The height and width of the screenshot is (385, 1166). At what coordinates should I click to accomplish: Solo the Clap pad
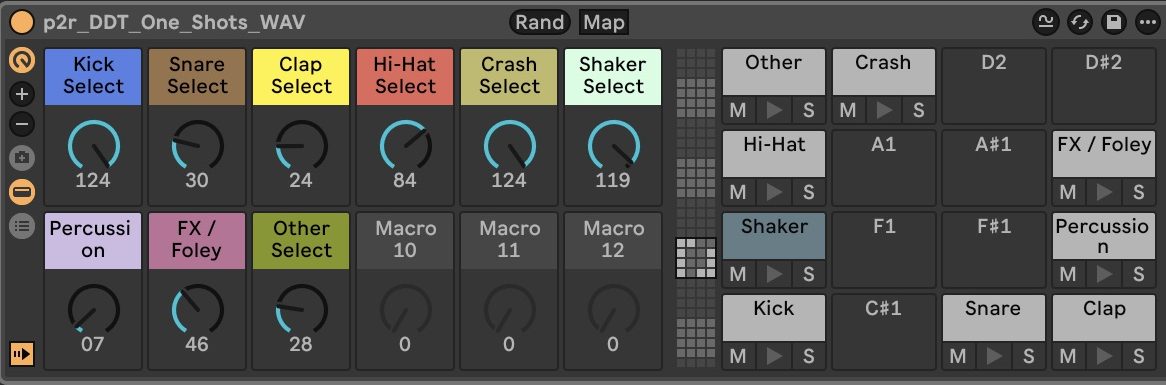1138,356
